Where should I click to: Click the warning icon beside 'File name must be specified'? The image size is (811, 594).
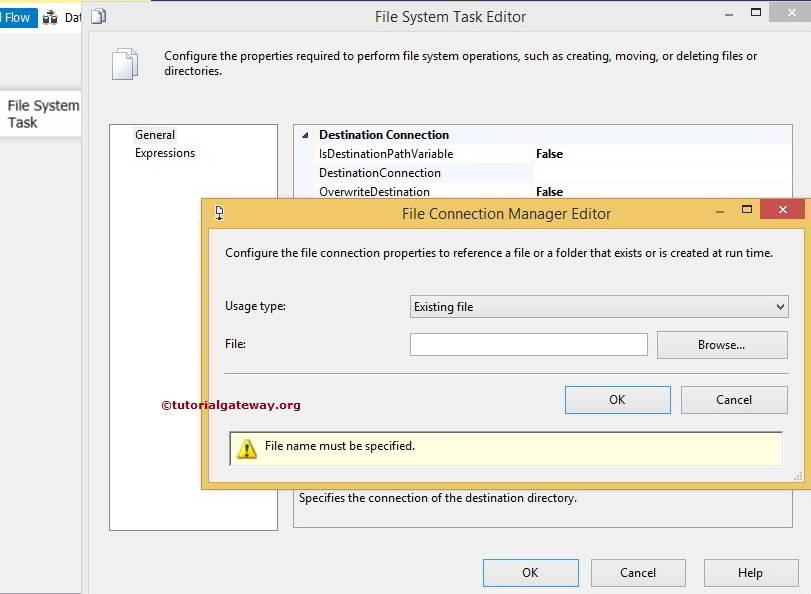click(x=245, y=446)
